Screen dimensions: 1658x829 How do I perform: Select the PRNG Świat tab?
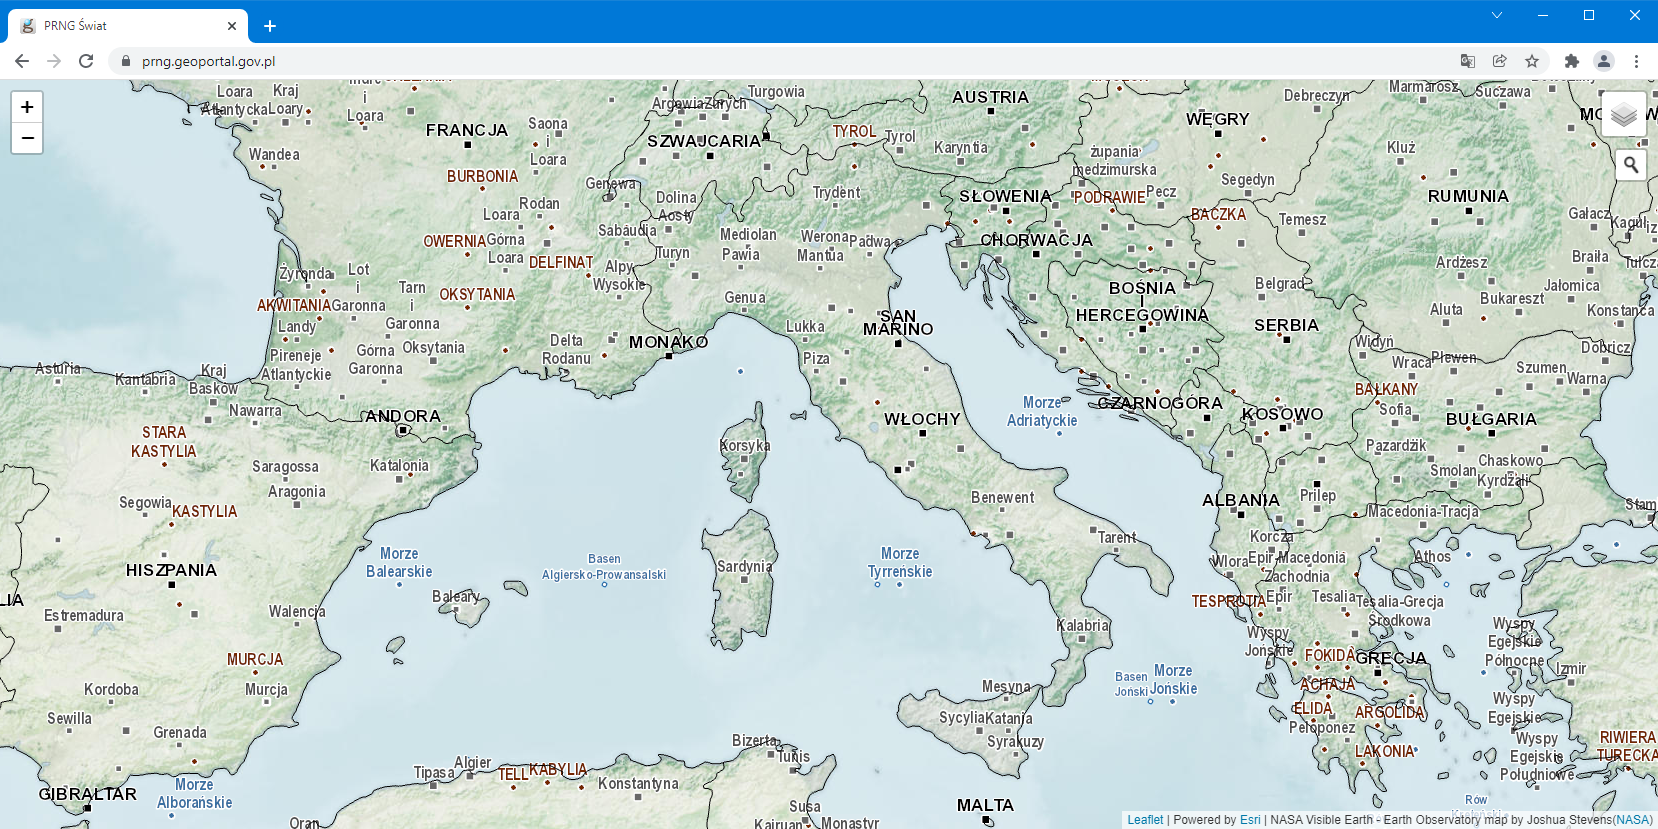(x=120, y=26)
